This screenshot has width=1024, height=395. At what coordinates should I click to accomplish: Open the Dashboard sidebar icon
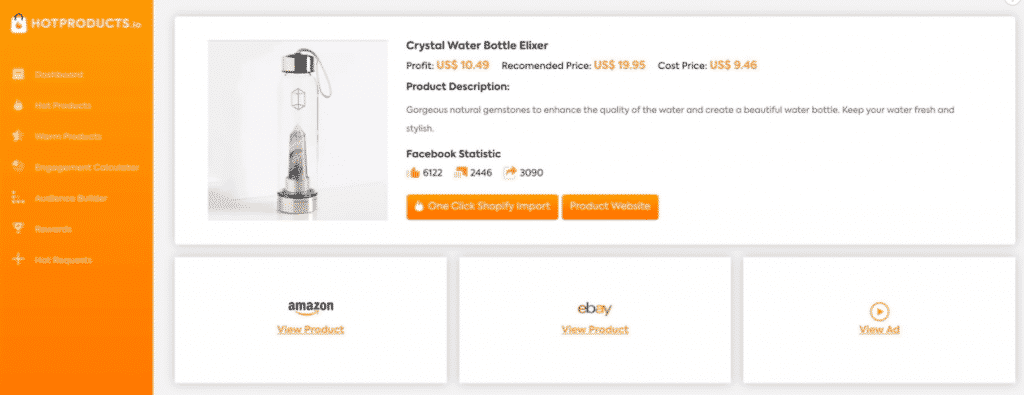click(18, 74)
